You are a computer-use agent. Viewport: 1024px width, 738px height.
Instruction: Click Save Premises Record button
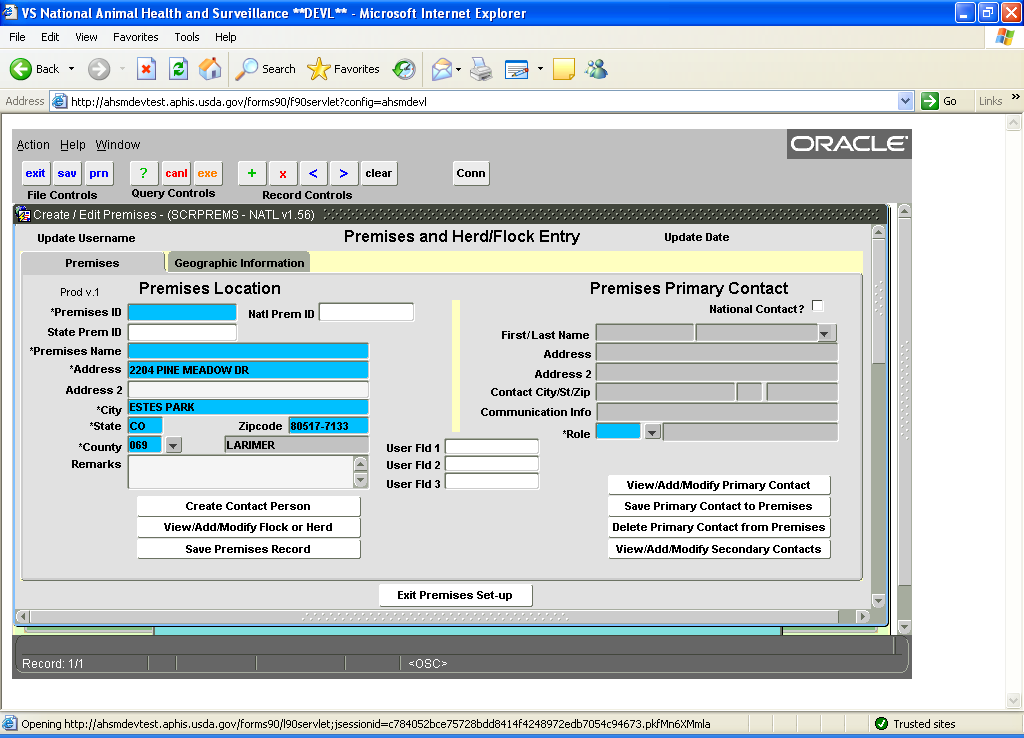[248, 549]
